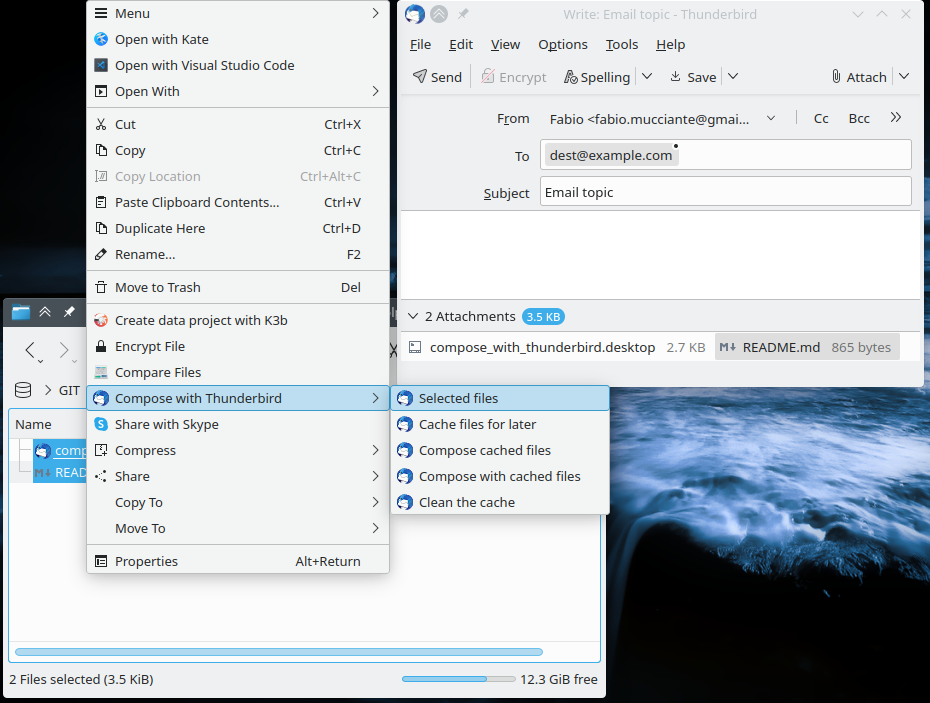Open the File menu in Thunderbird

point(421,44)
